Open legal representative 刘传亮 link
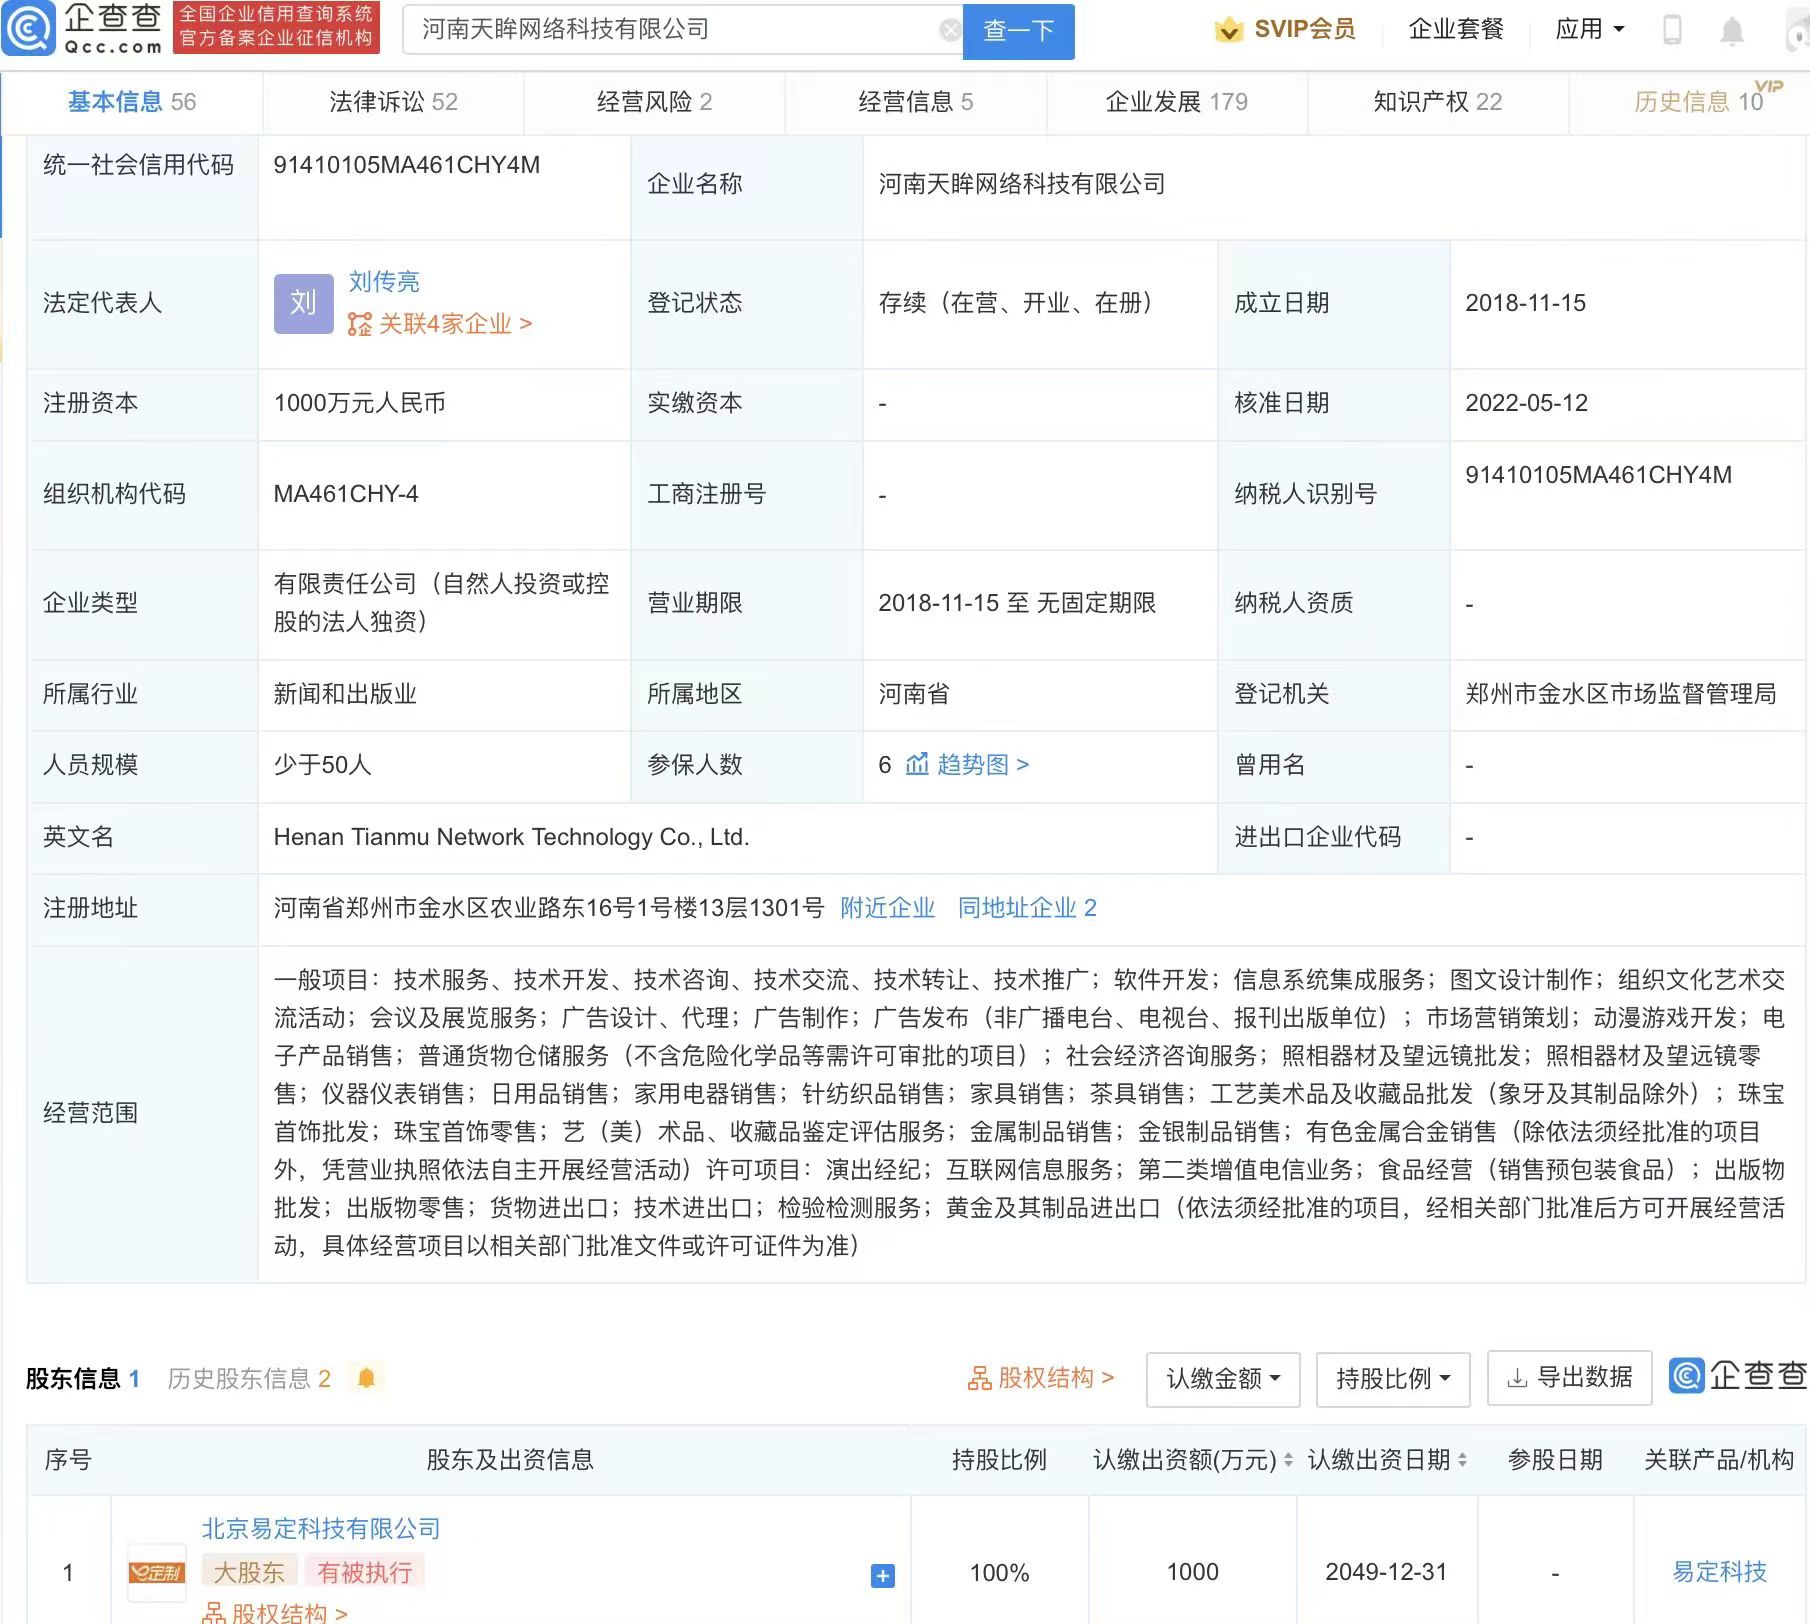 (x=384, y=282)
